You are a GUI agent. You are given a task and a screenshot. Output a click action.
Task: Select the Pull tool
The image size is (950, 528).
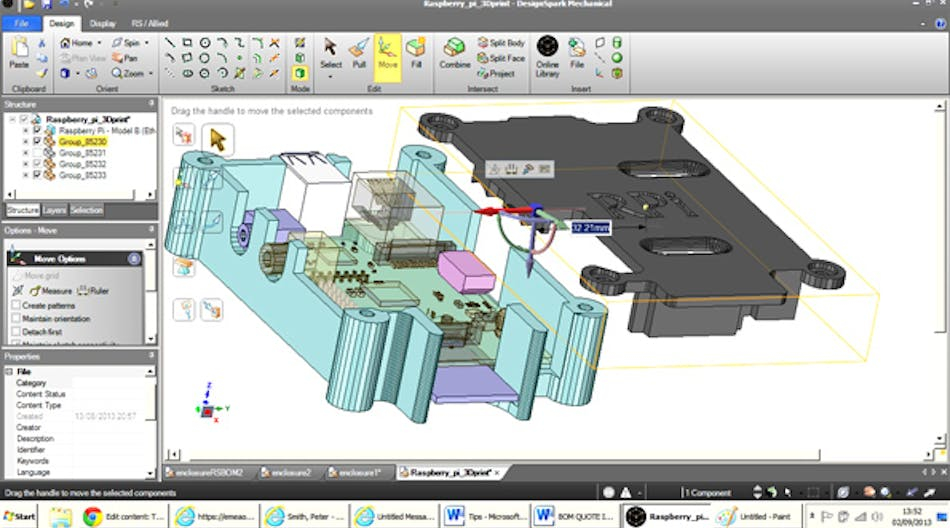[x=359, y=55]
